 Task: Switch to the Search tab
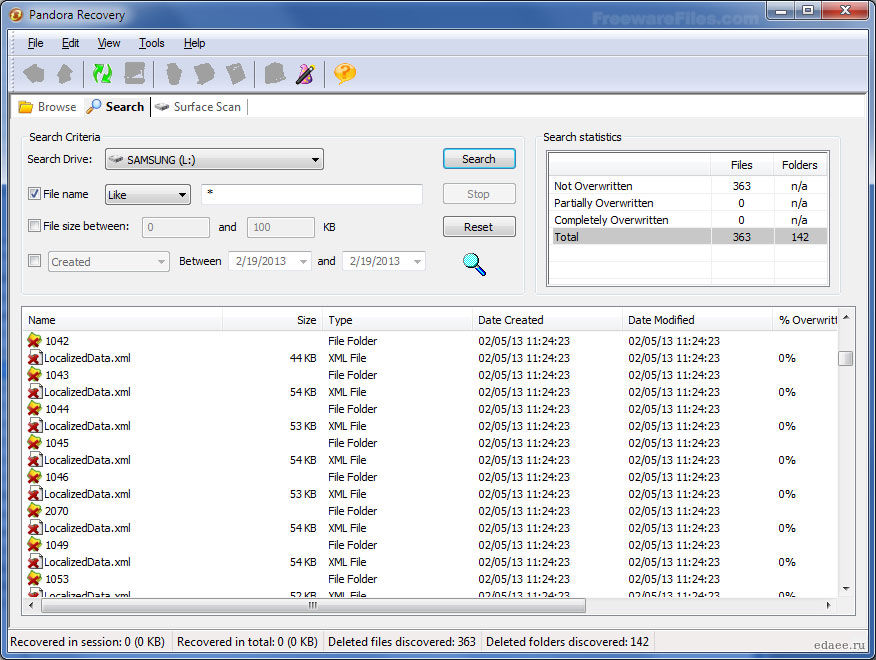coord(116,107)
